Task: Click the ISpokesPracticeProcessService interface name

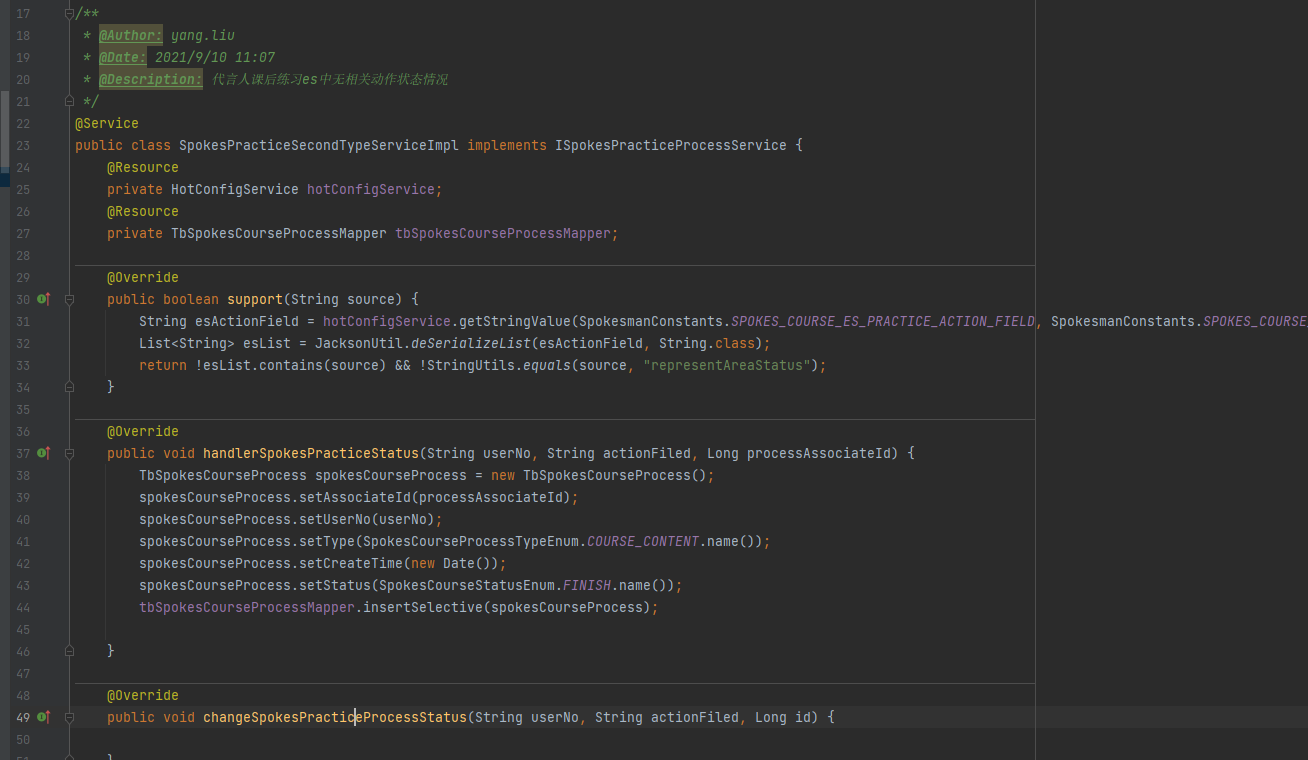Action: pyautogui.click(x=670, y=145)
